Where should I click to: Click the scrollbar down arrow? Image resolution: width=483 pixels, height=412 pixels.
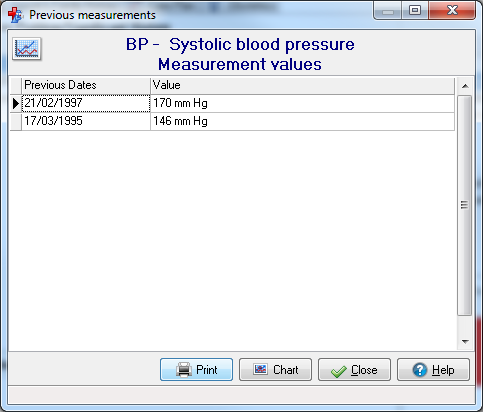[x=465, y=341]
